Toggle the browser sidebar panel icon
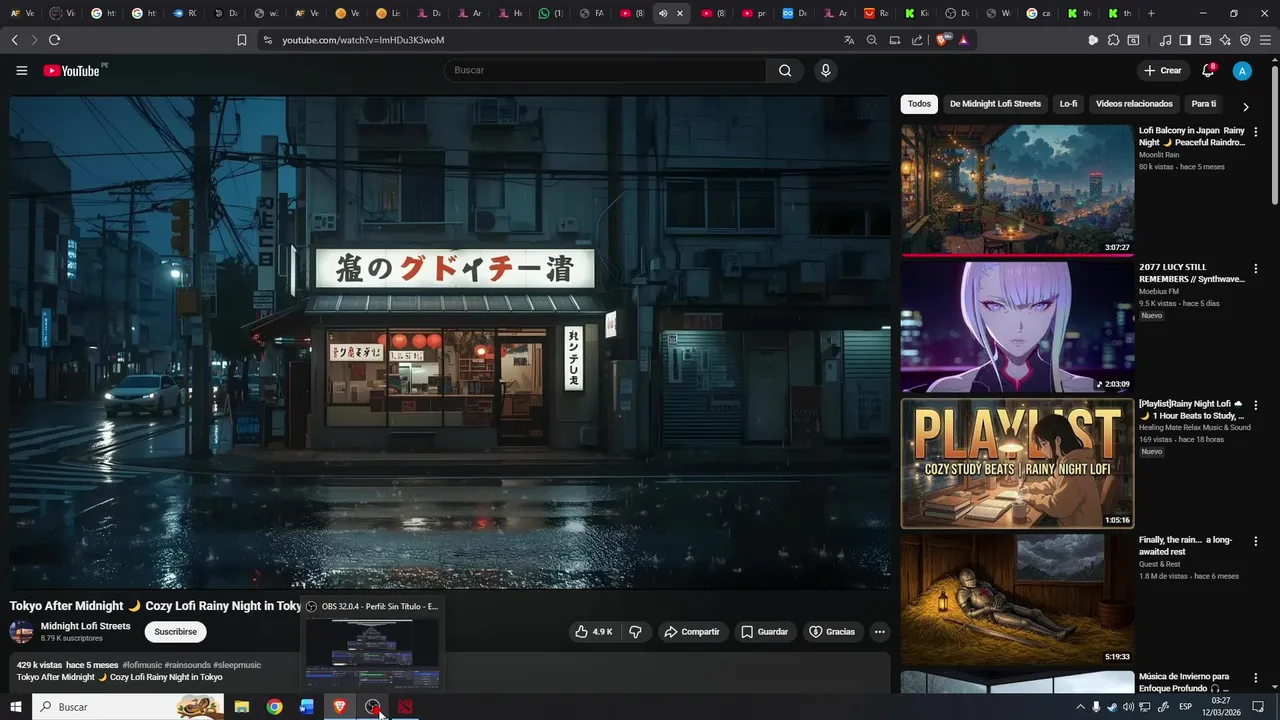Screen dimensions: 1280x720 tap(1185, 40)
